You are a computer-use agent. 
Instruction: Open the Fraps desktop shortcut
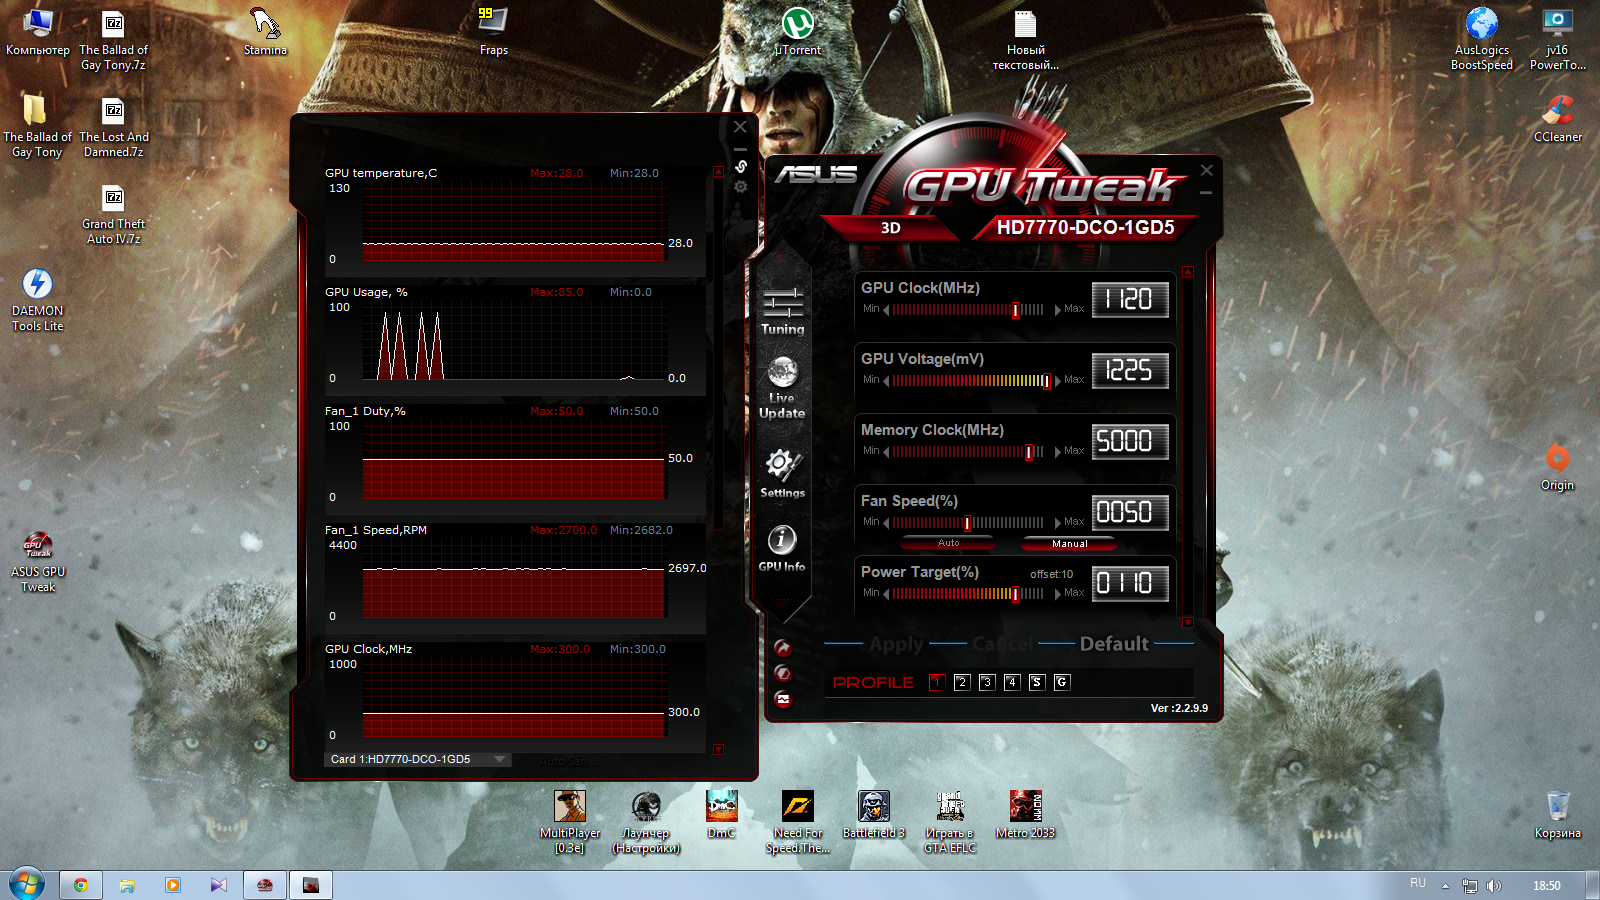coord(494,31)
